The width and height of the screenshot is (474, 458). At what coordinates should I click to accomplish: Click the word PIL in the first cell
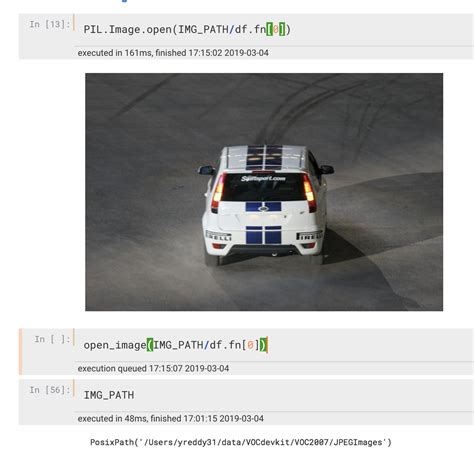[x=93, y=30]
